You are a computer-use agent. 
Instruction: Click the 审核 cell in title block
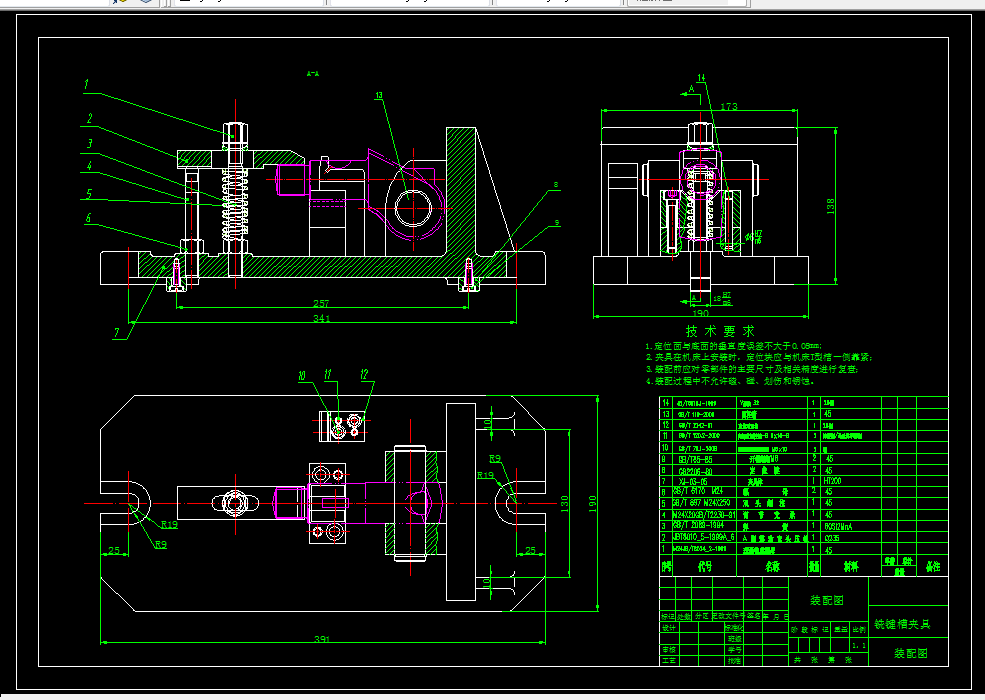[669, 650]
